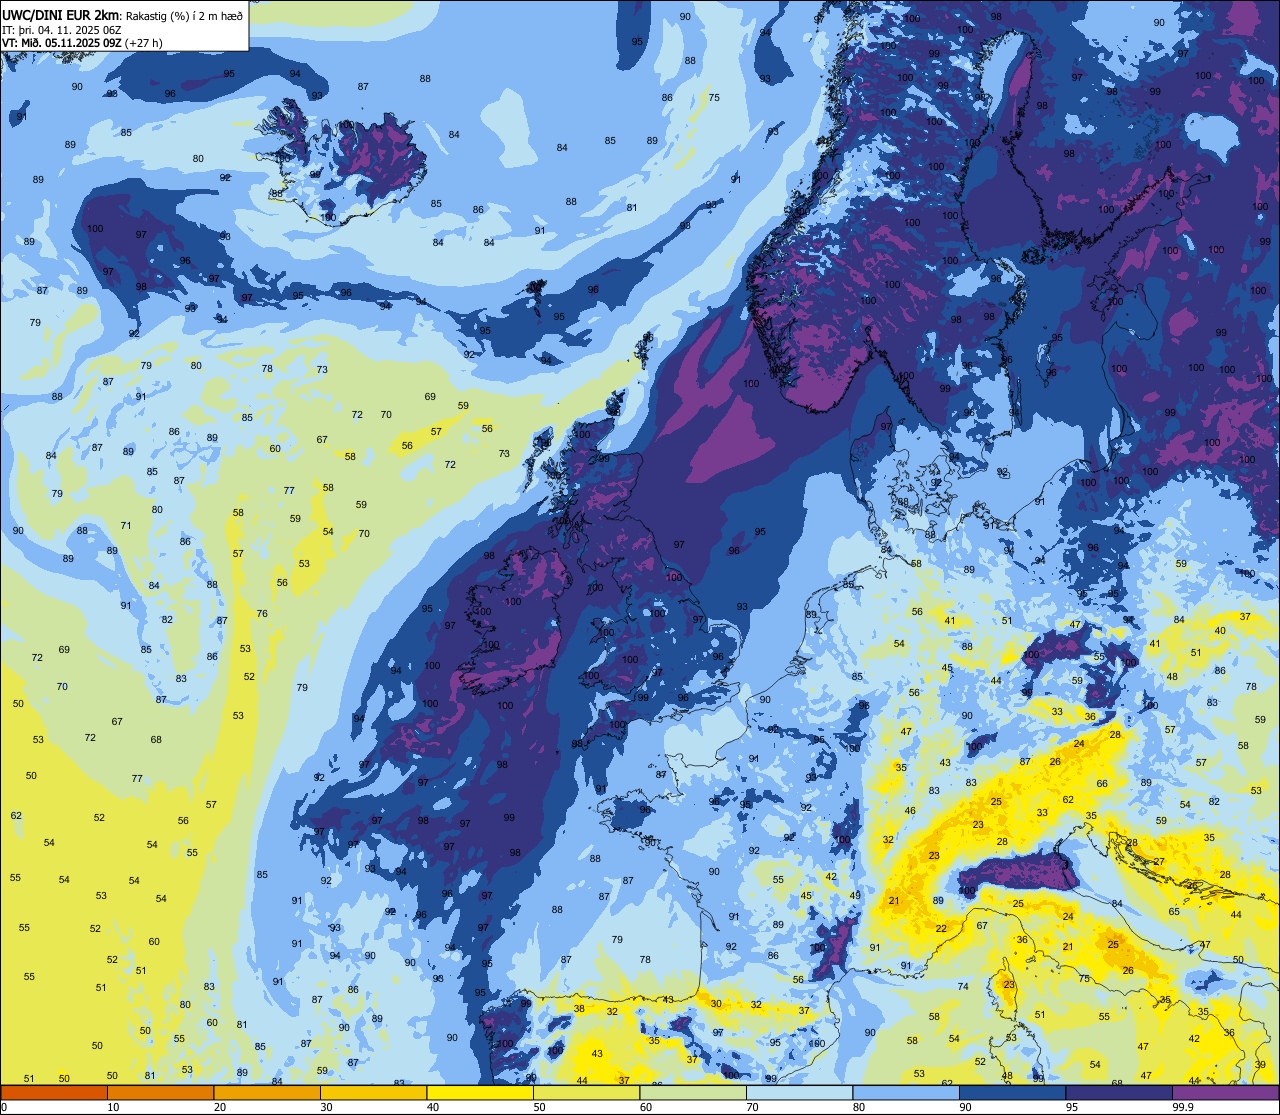Click the '0' tick label on the legend

(x=4, y=1107)
